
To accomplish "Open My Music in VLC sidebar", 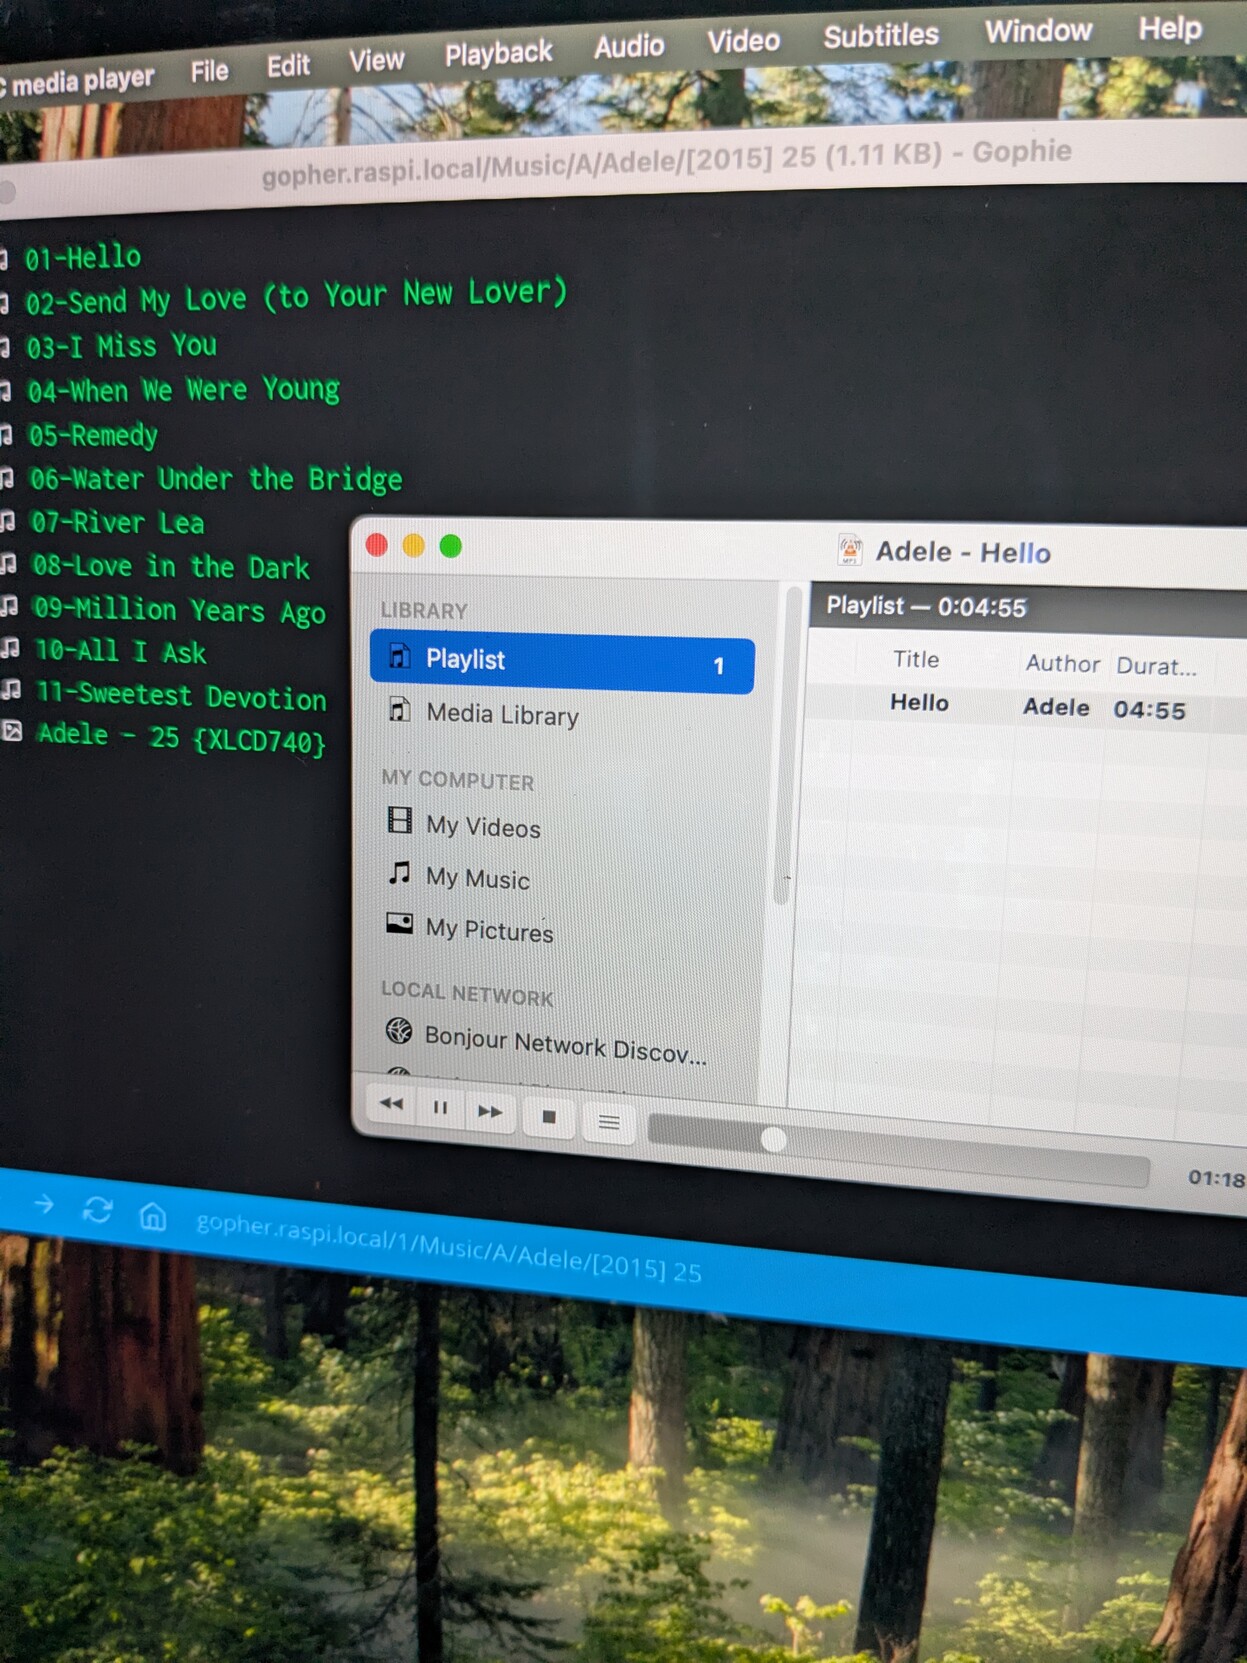I will click(478, 878).
